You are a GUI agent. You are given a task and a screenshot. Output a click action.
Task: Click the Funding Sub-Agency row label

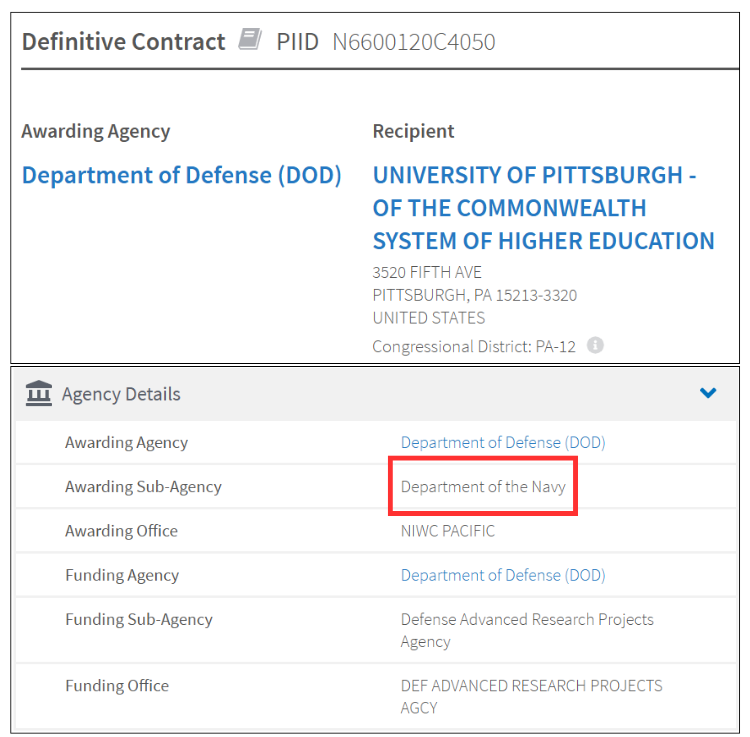[x=139, y=619]
